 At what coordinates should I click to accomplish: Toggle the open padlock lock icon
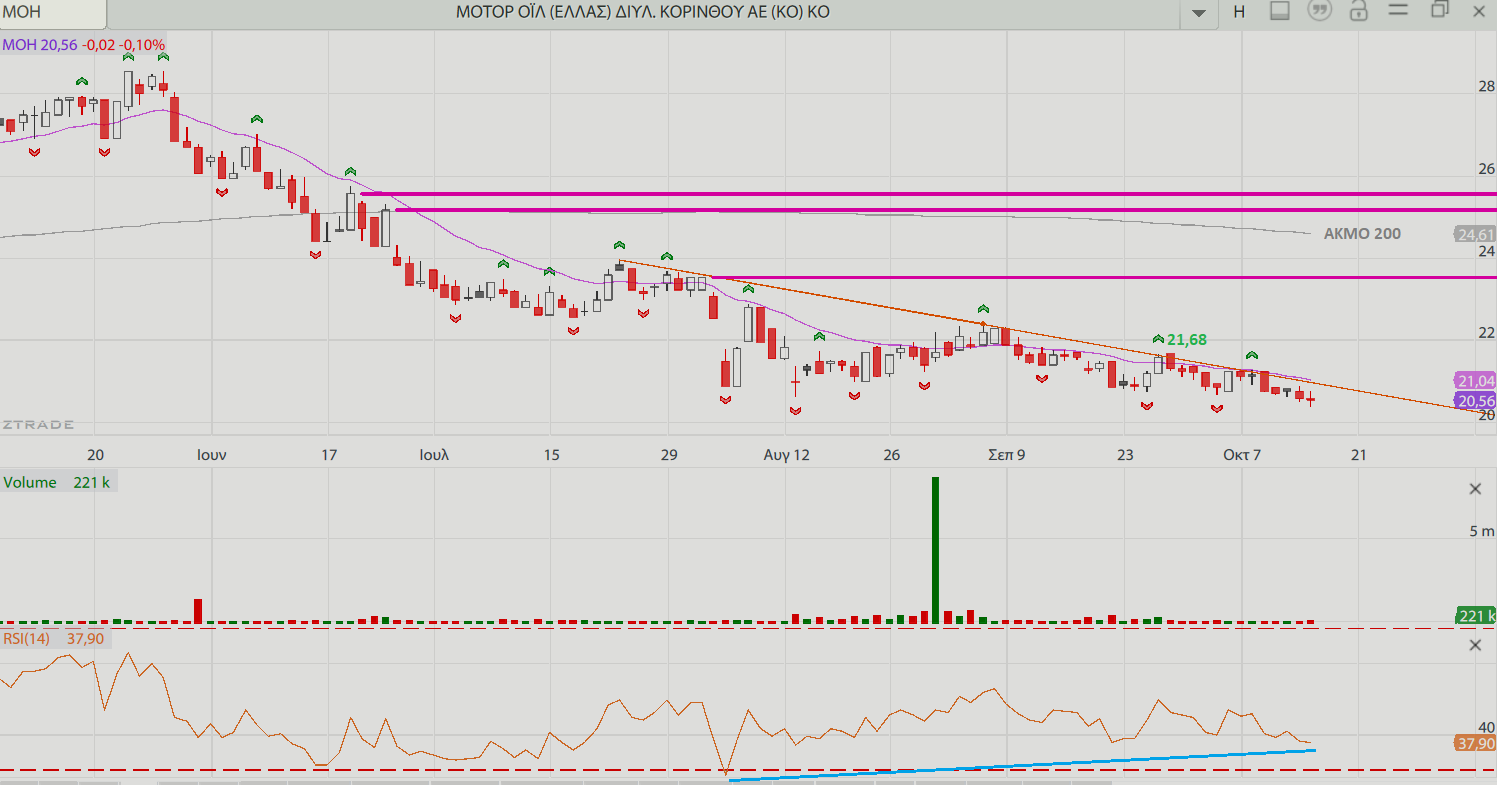pos(1358,11)
